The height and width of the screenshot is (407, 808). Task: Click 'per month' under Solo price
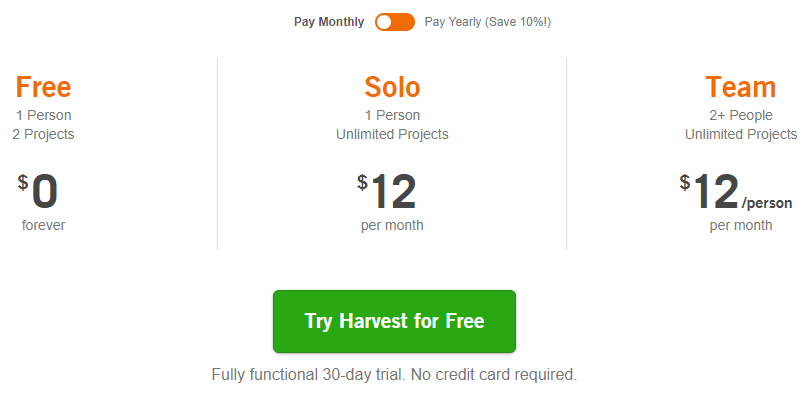pos(392,225)
